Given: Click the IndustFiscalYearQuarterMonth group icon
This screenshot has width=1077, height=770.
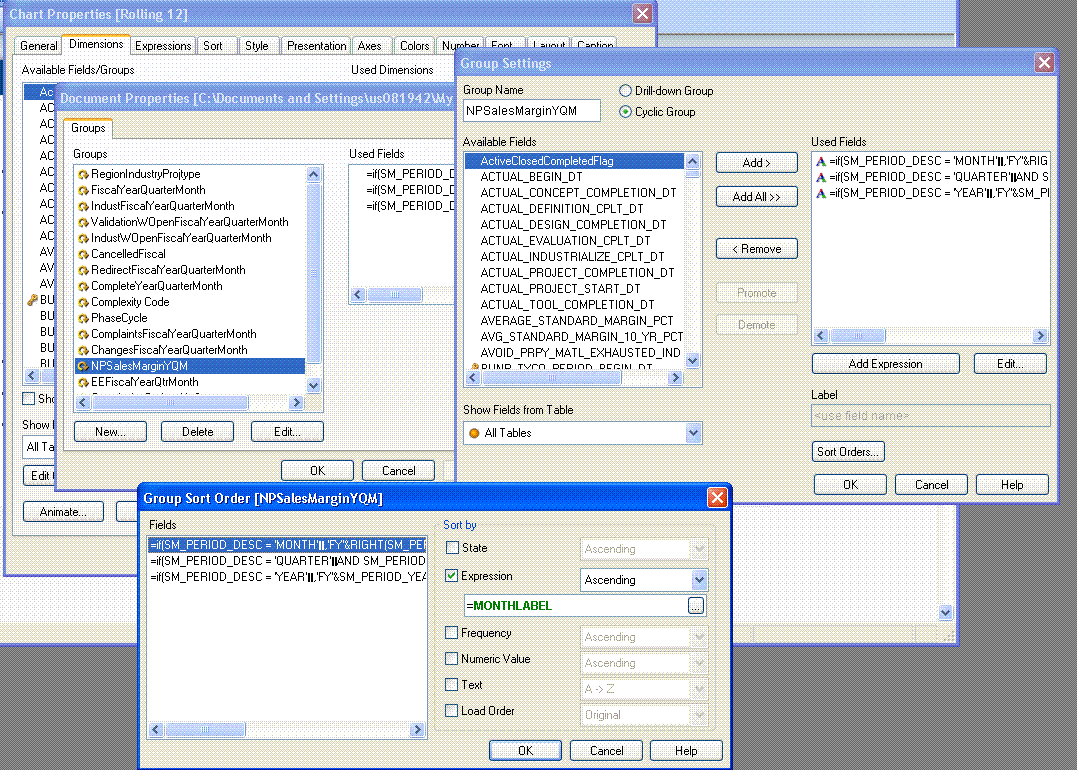Looking at the screenshot, I should point(83,206).
